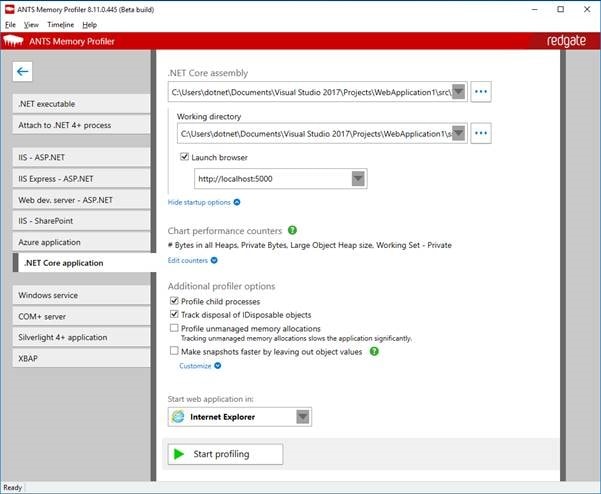Open the Timeline menu
Image resolution: width=601 pixels, height=494 pixels.
pyautogui.click(x=61, y=25)
